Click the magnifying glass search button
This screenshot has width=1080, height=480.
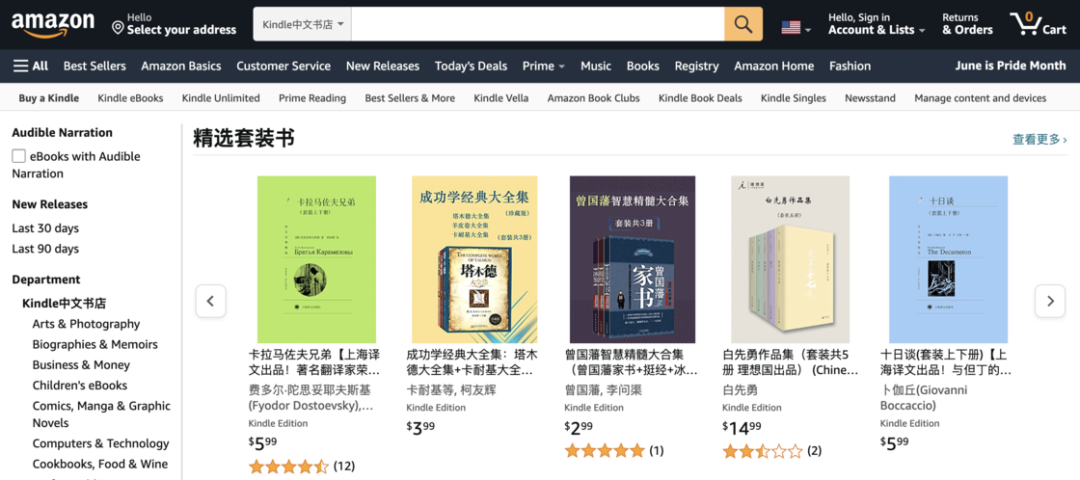pos(743,24)
